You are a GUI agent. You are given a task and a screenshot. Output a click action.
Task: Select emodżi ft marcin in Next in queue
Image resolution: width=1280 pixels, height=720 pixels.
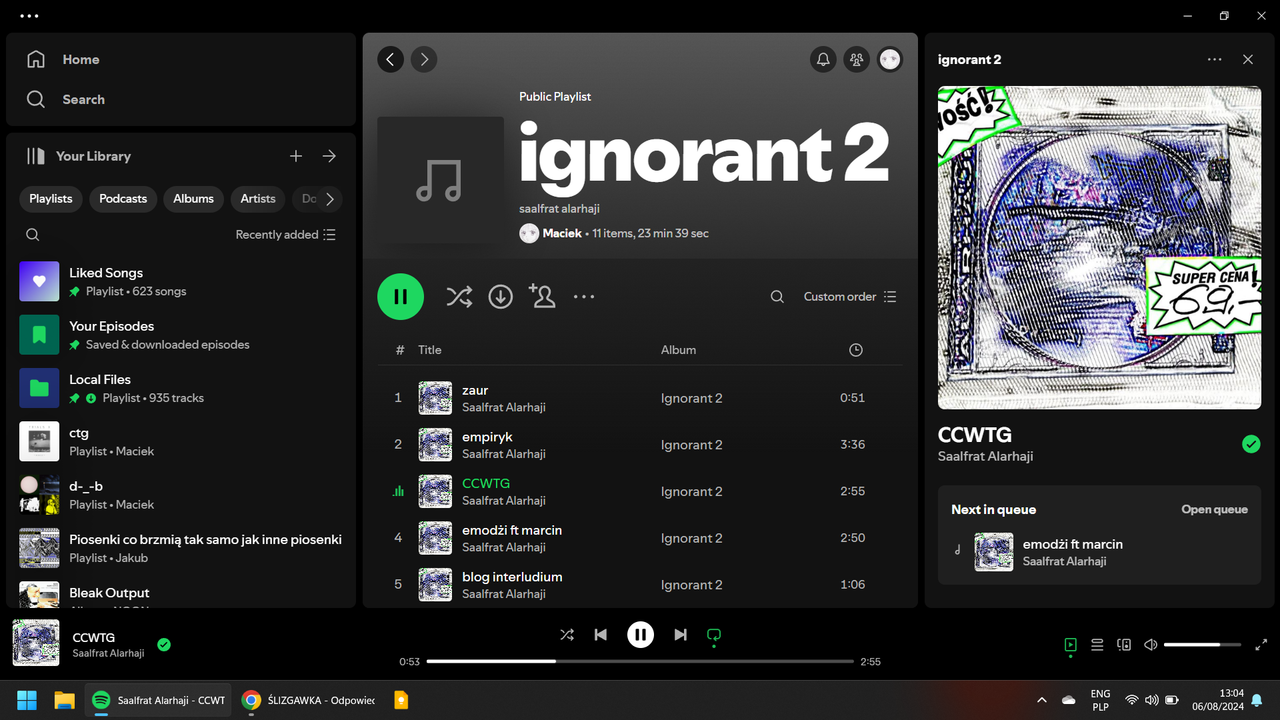click(x=1099, y=552)
